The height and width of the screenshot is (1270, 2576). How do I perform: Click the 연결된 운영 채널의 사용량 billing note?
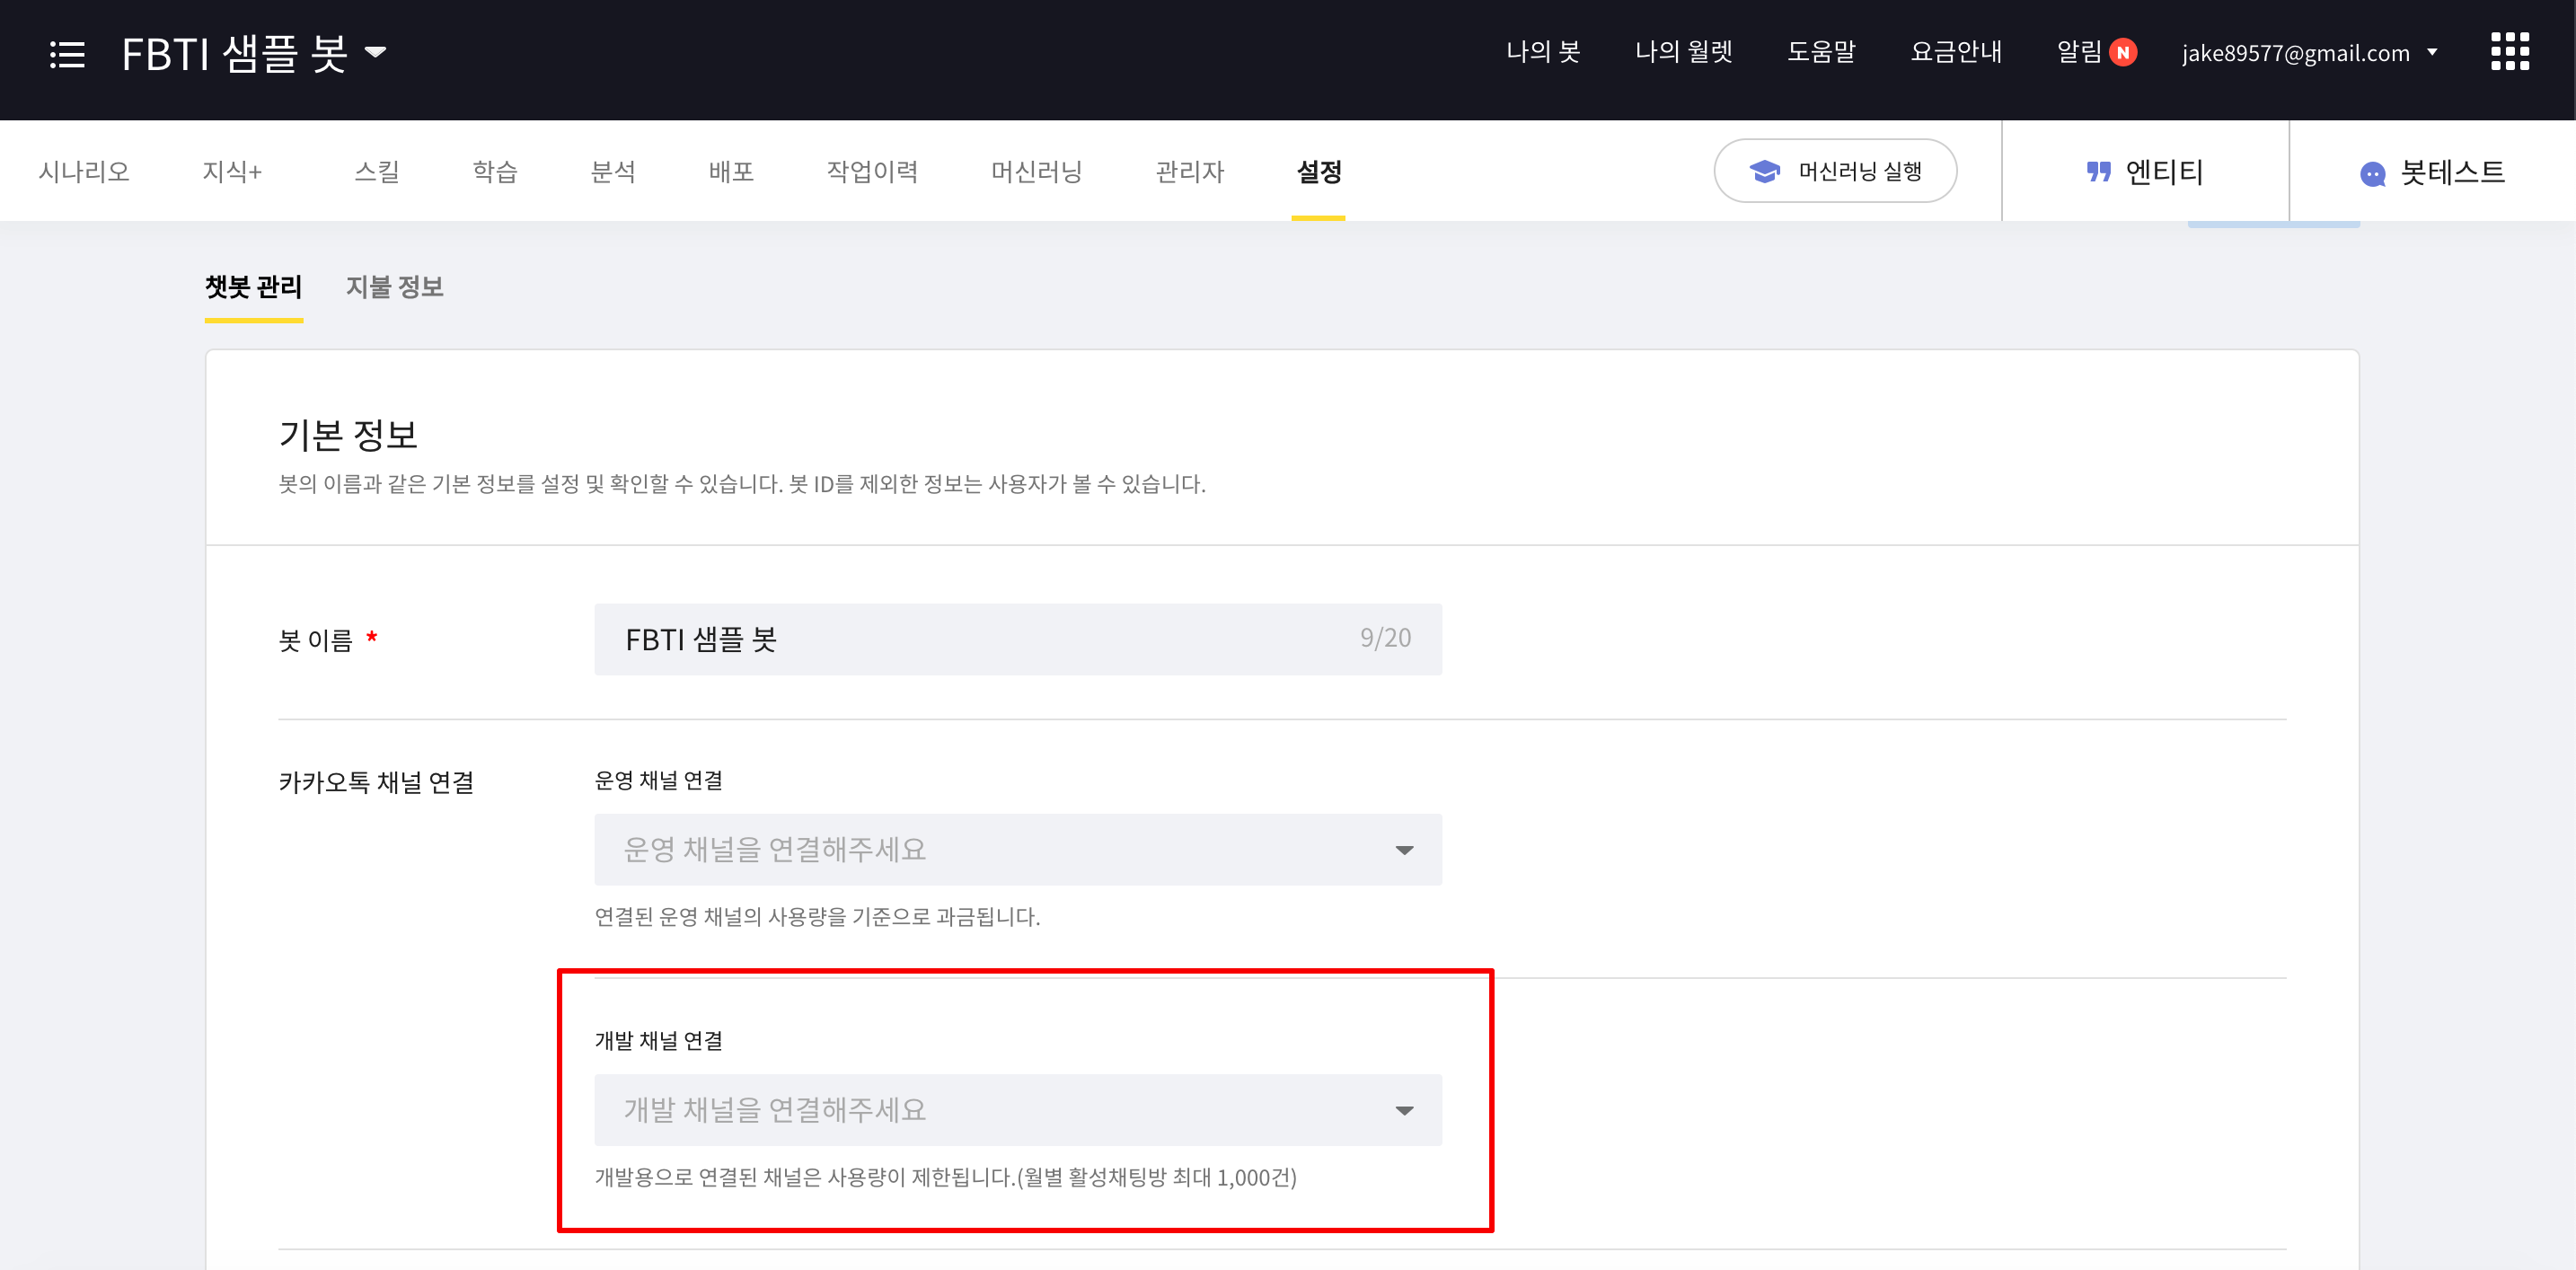coord(817,917)
